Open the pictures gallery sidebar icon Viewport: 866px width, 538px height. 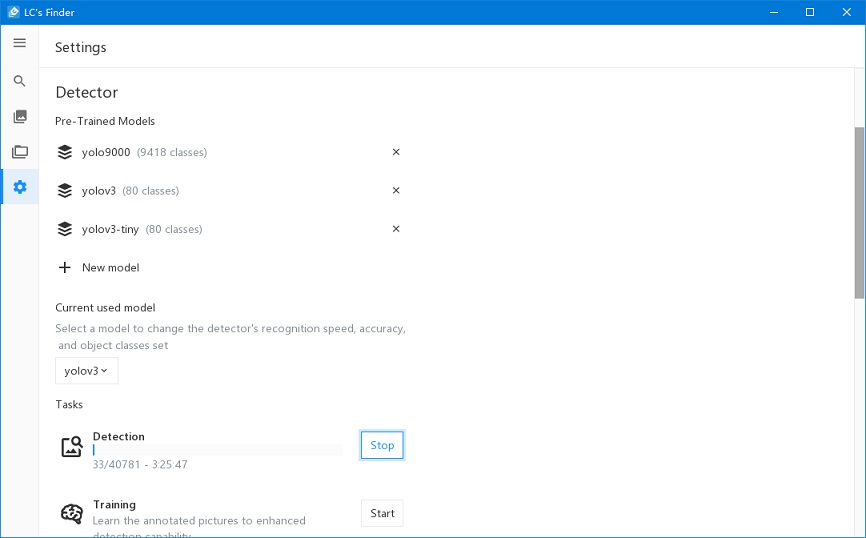[20, 116]
